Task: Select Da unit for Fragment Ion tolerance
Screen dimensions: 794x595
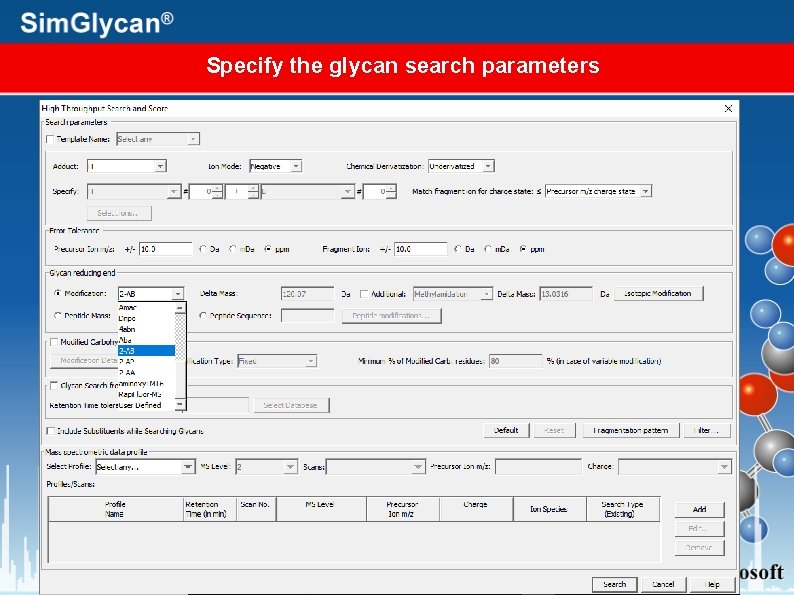Action: [458, 249]
